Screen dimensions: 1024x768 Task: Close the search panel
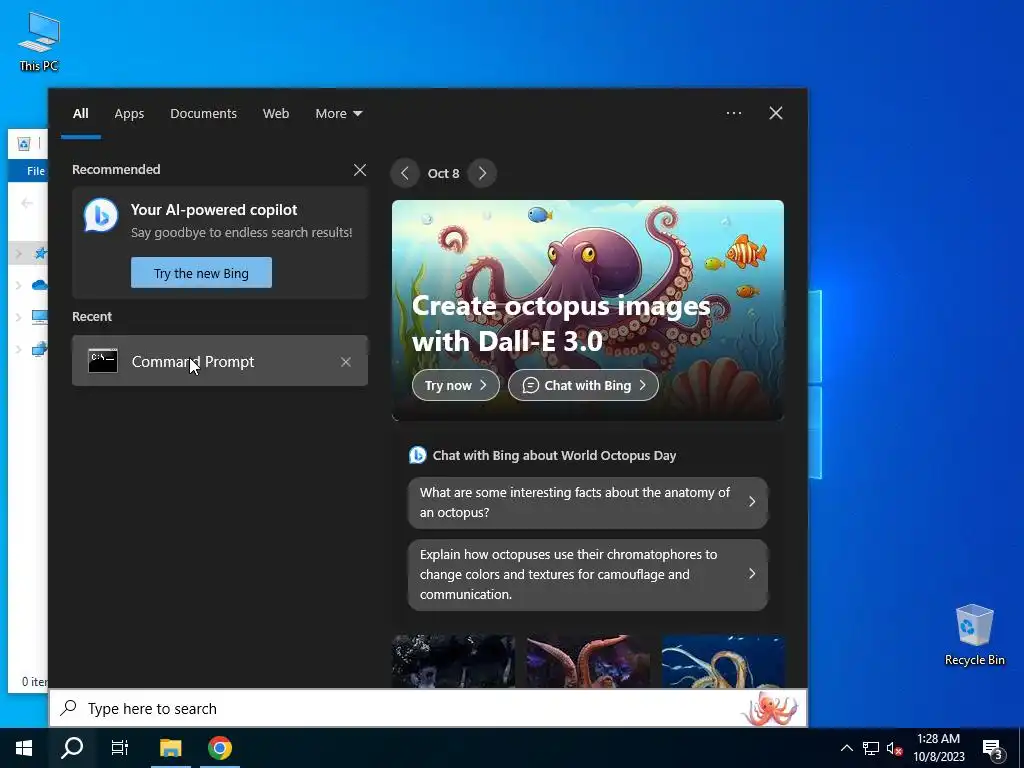click(776, 113)
